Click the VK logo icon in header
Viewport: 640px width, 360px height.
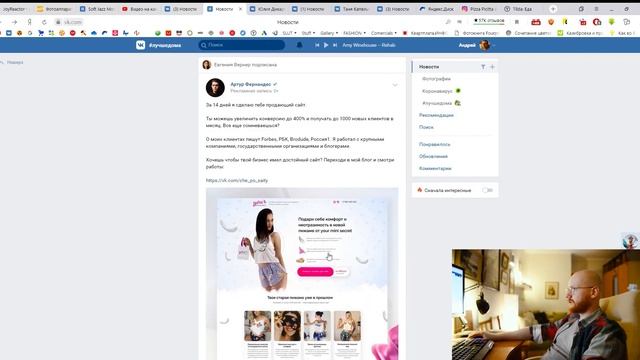[x=140, y=45]
